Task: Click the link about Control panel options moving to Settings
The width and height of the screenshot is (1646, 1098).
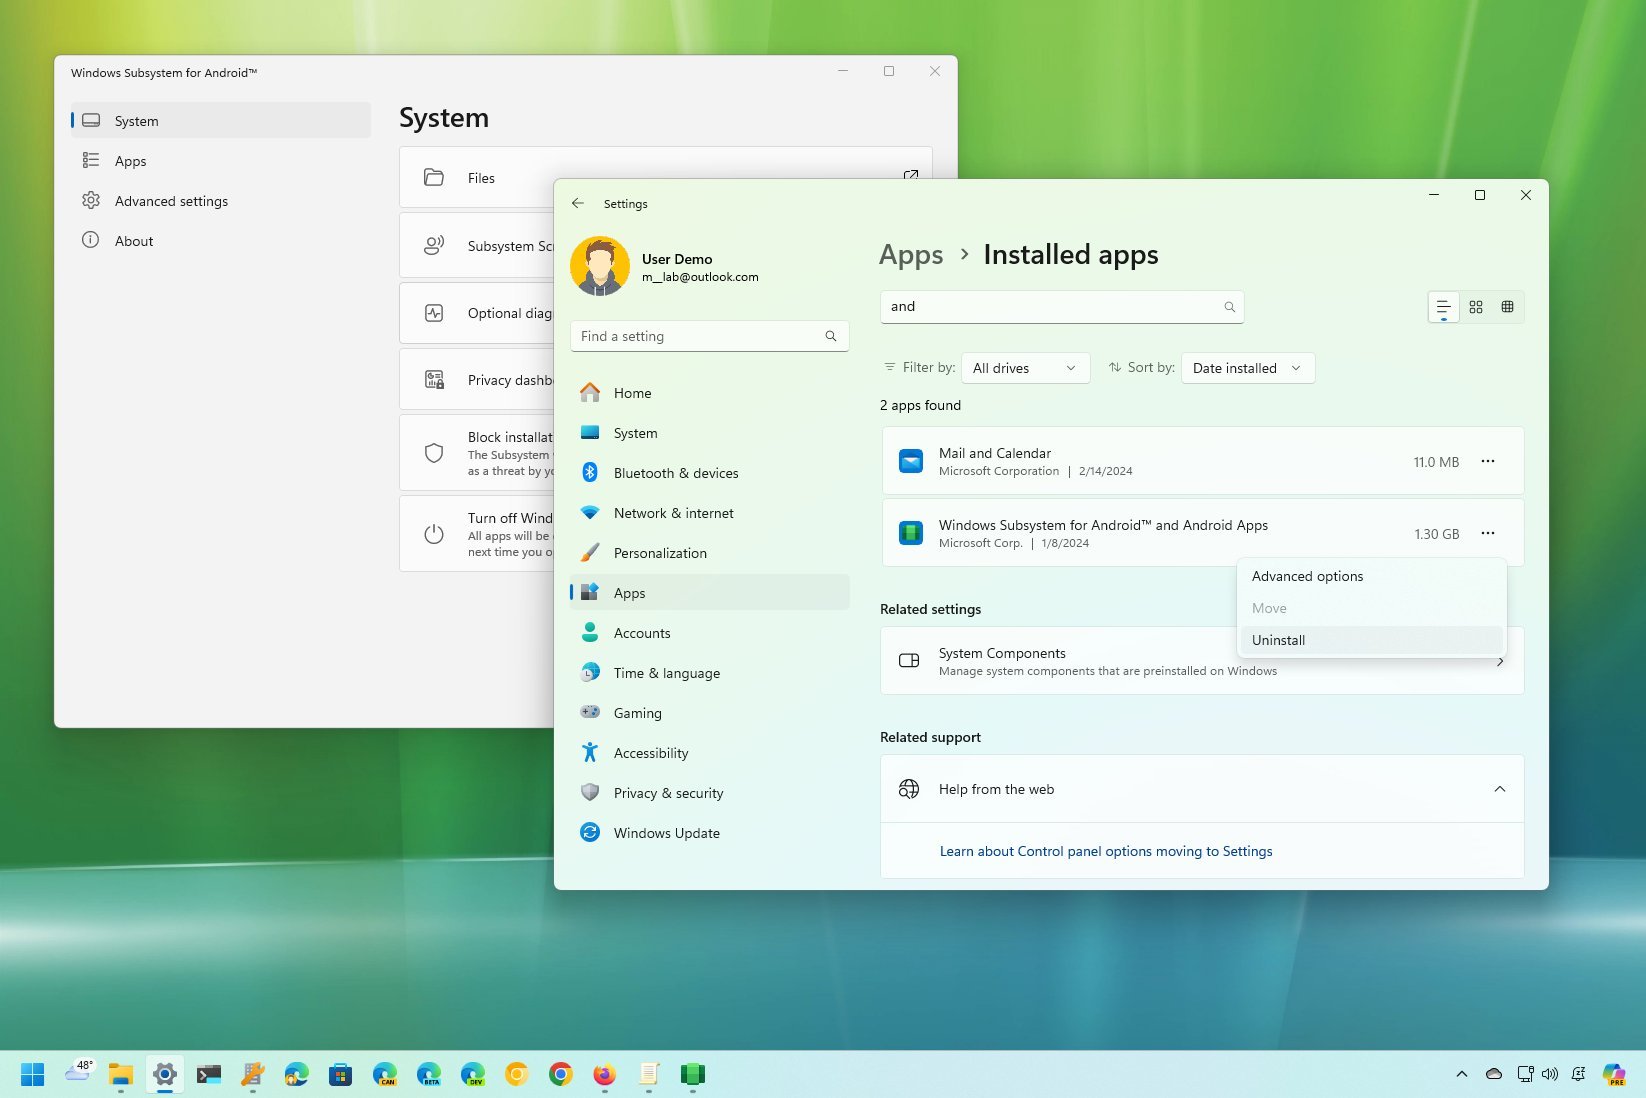Action: [x=1105, y=851]
